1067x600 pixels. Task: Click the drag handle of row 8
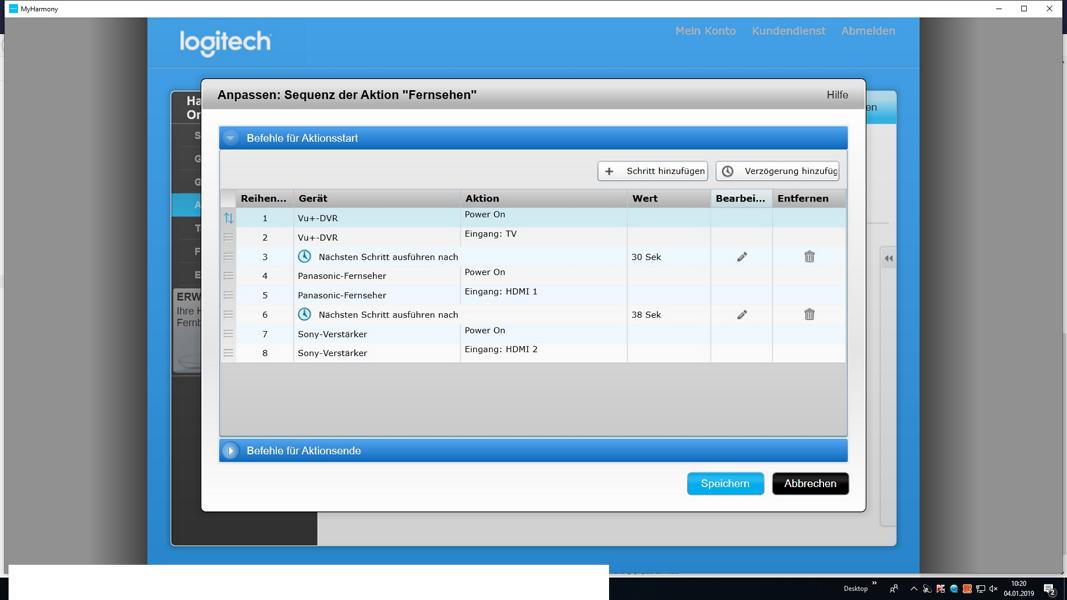click(x=229, y=353)
